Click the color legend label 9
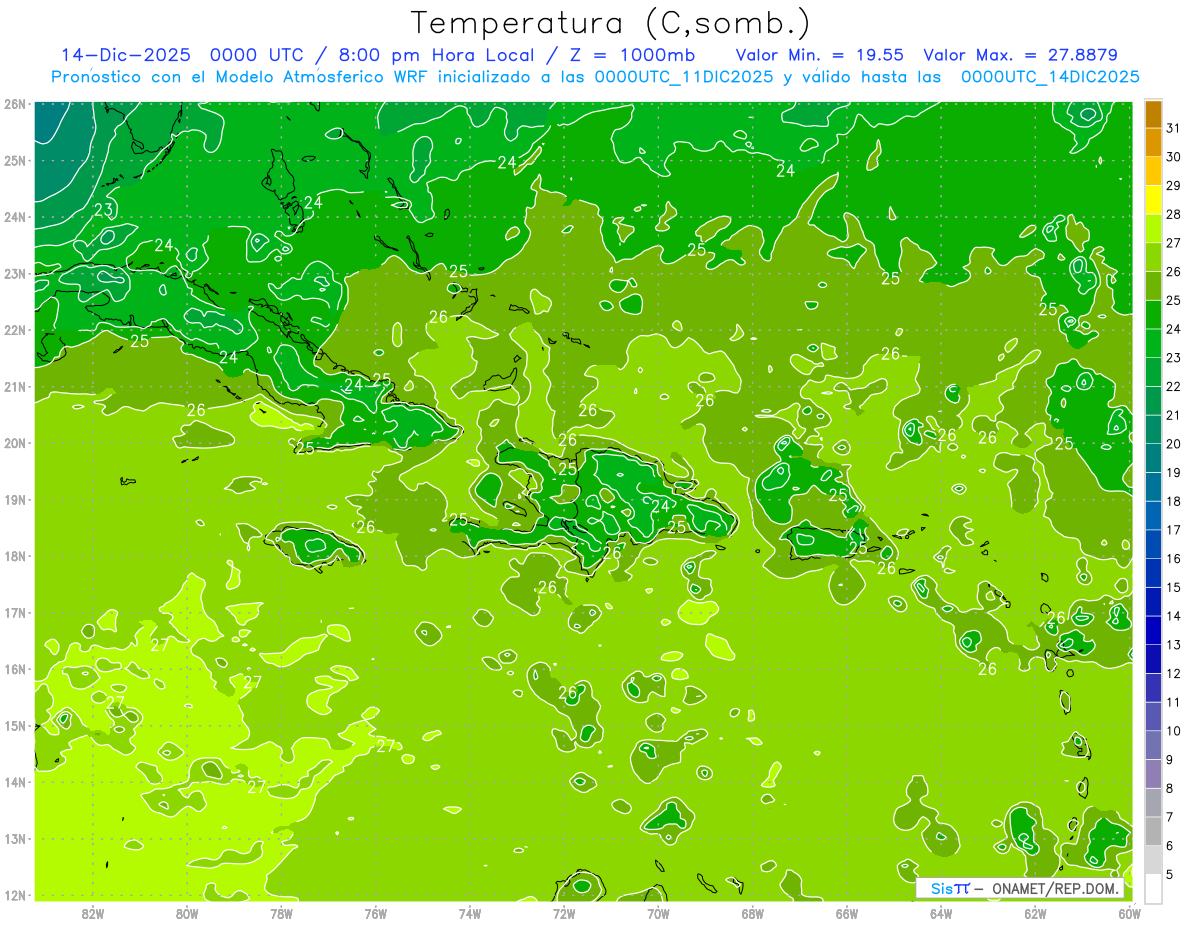 tap(1170, 760)
